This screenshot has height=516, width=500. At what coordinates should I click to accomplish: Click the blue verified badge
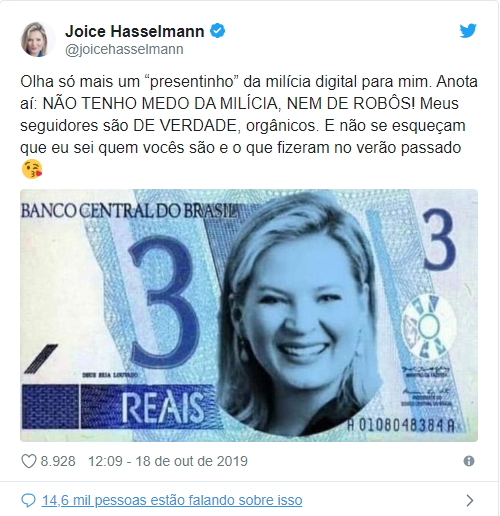[217, 31]
